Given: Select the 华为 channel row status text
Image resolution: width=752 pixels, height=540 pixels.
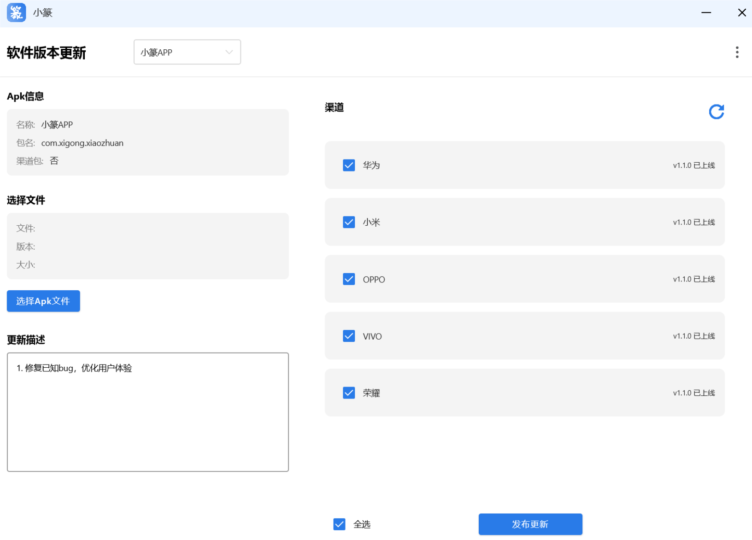Looking at the screenshot, I should click(693, 165).
